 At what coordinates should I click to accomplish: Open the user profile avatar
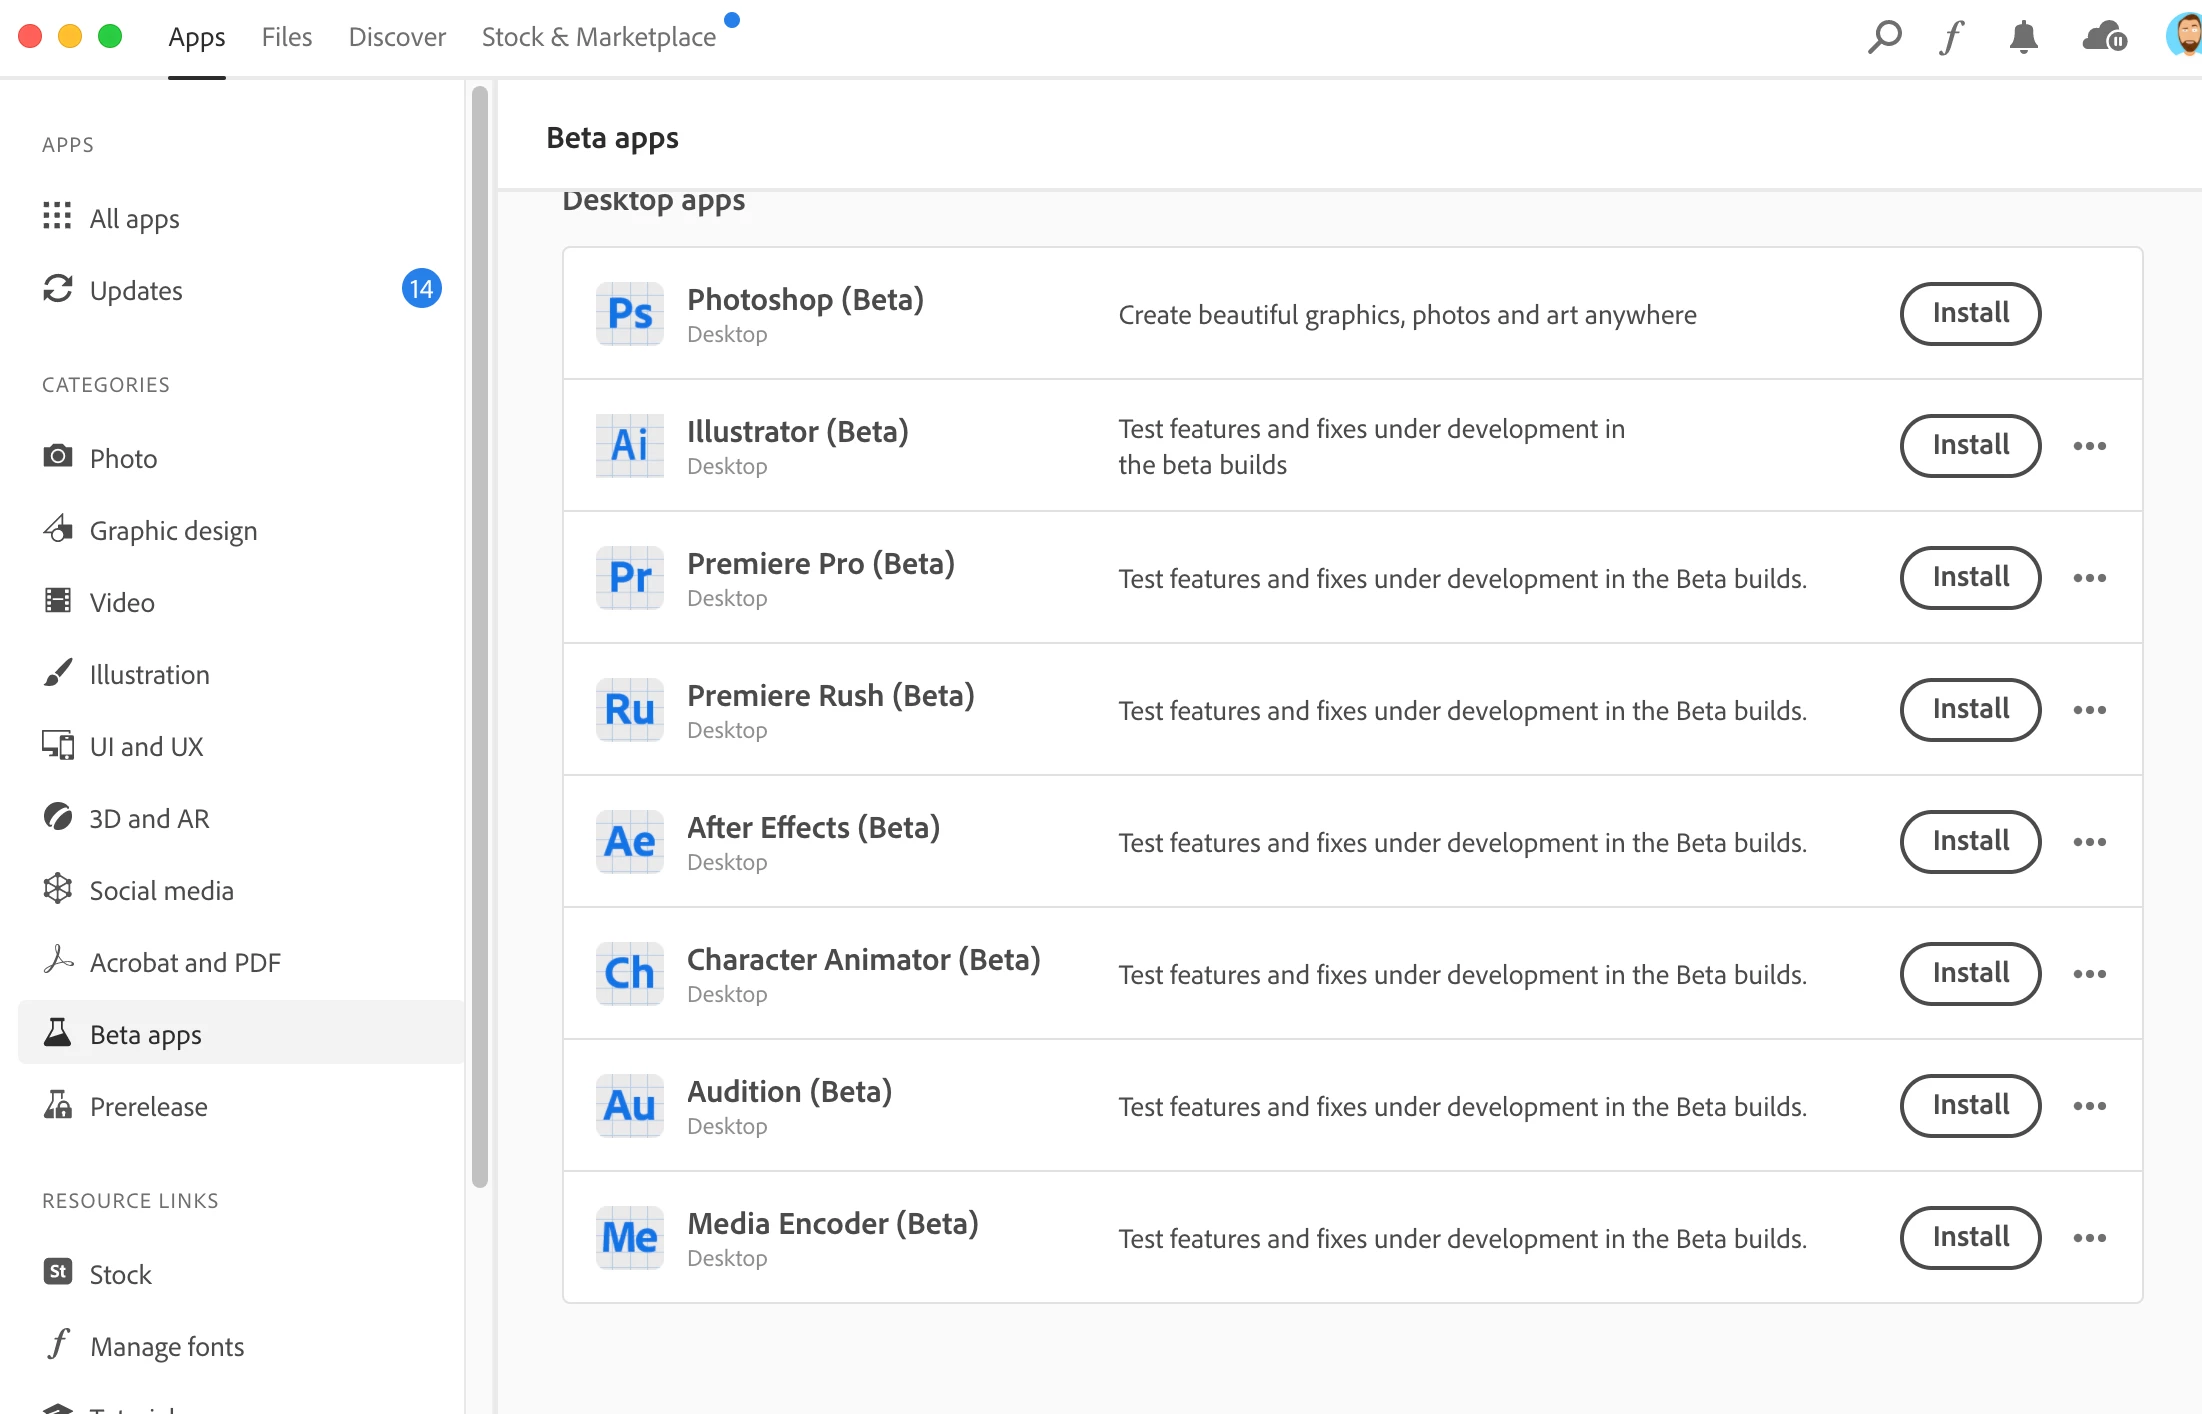2186,36
